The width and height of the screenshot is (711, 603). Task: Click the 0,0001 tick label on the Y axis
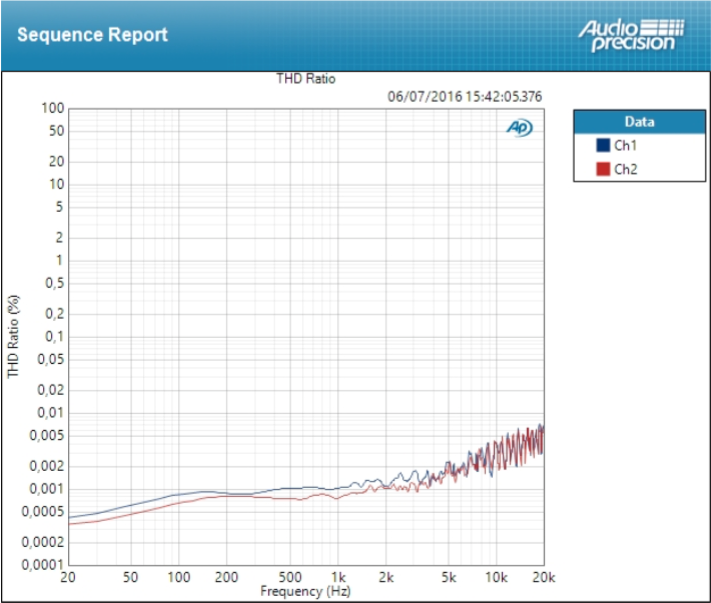pos(42,565)
